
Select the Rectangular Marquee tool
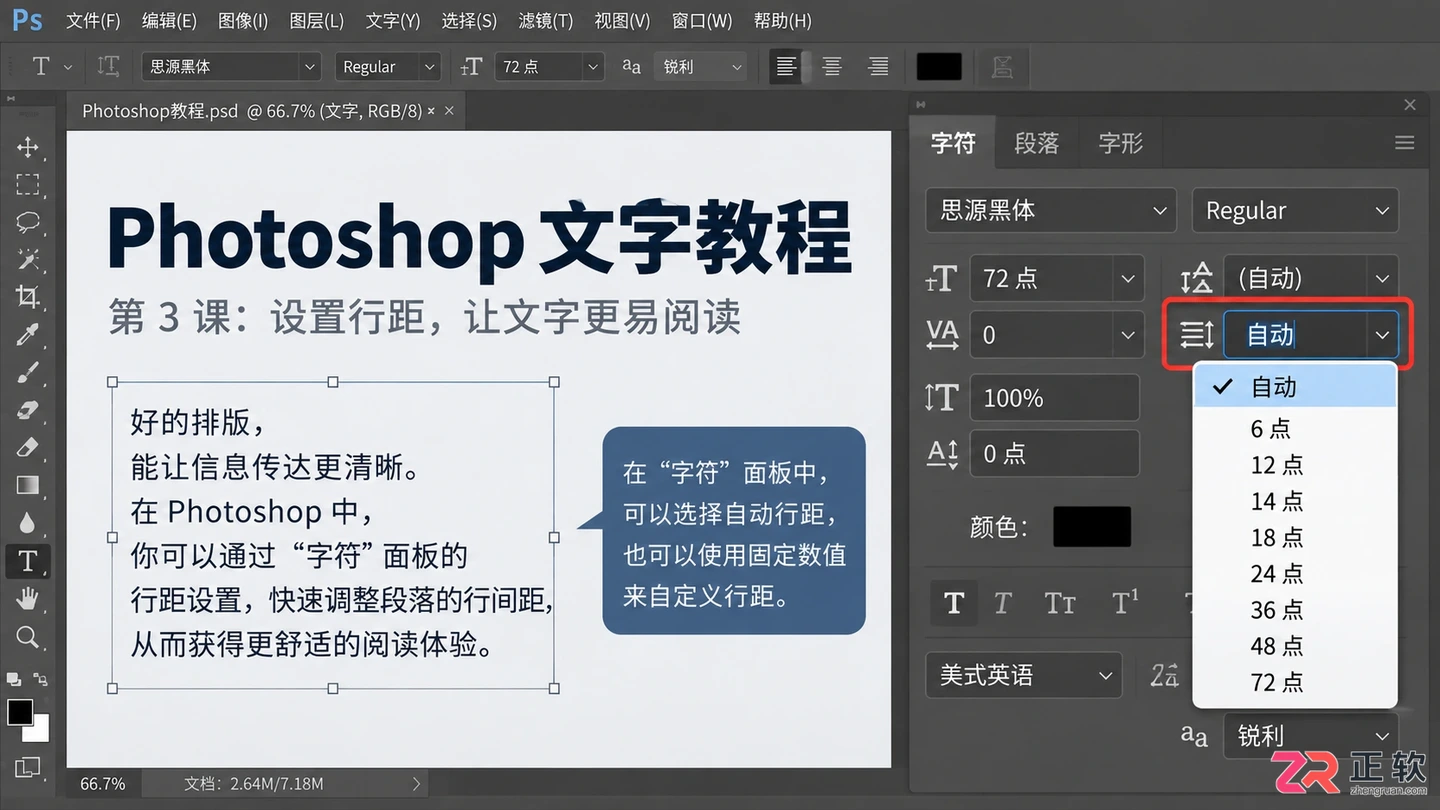27,185
